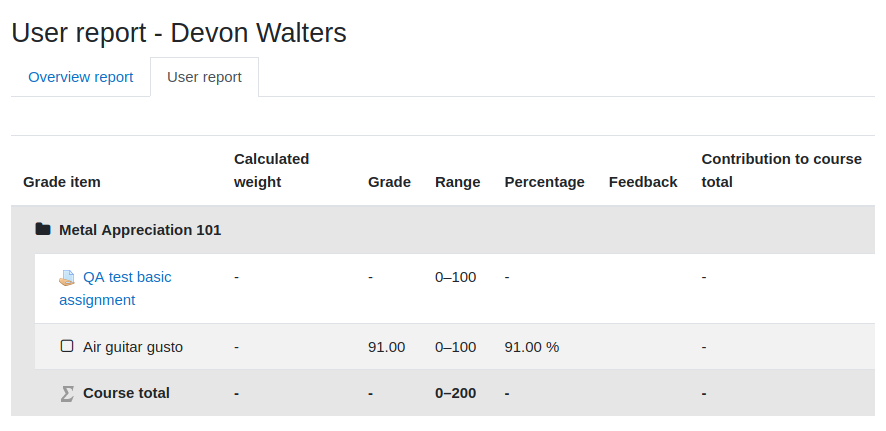Click the Feedback column header

point(643,182)
